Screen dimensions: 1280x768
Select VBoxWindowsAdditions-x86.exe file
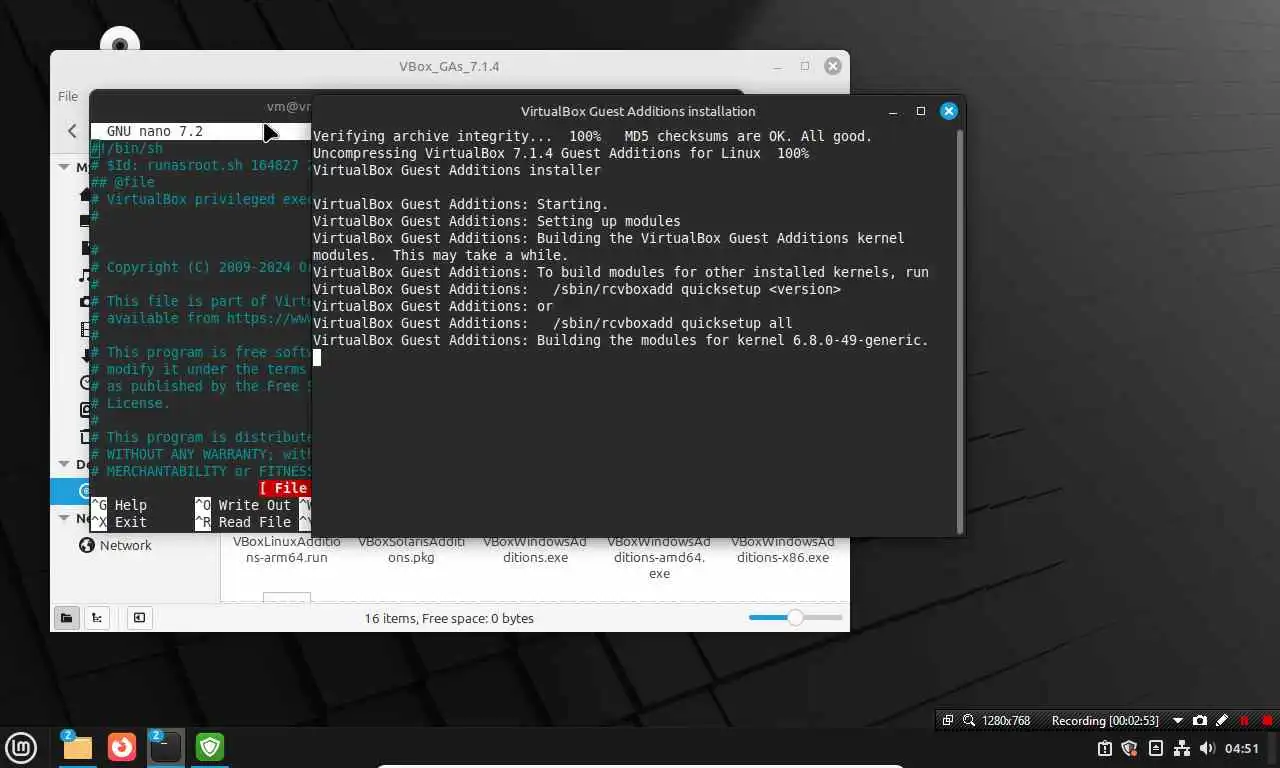click(x=783, y=549)
